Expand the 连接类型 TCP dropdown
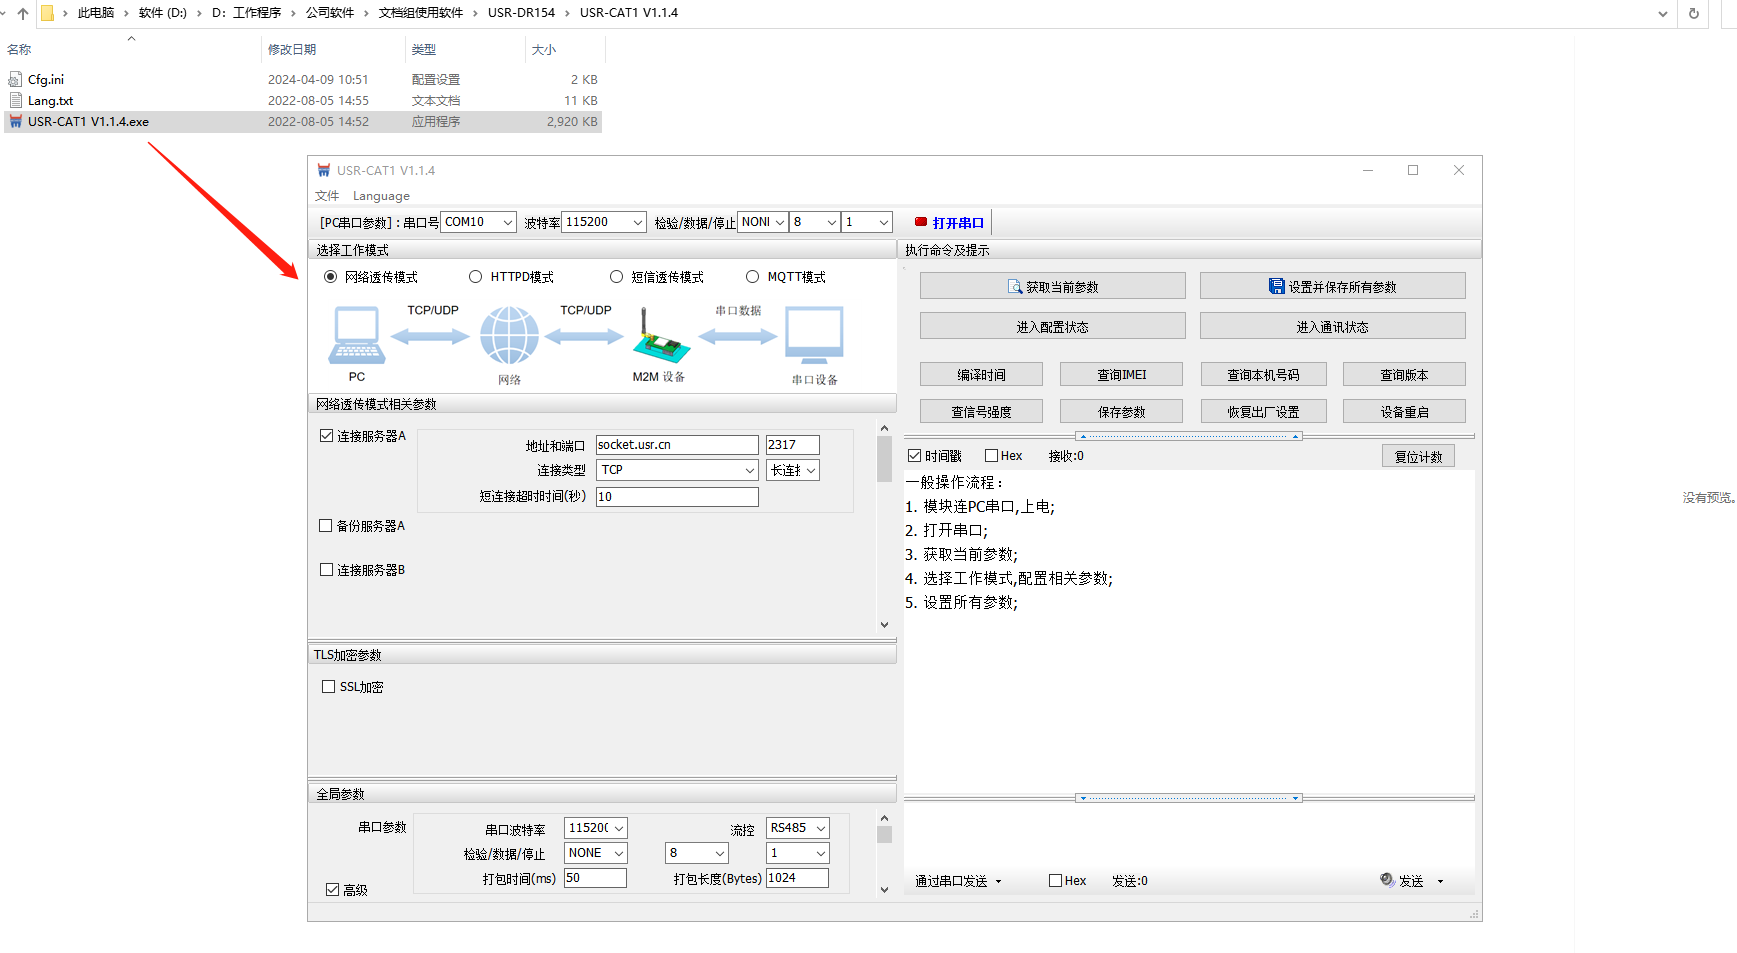The width and height of the screenshot is (1737, 953). pyautogui.click(x=749, y=470)
